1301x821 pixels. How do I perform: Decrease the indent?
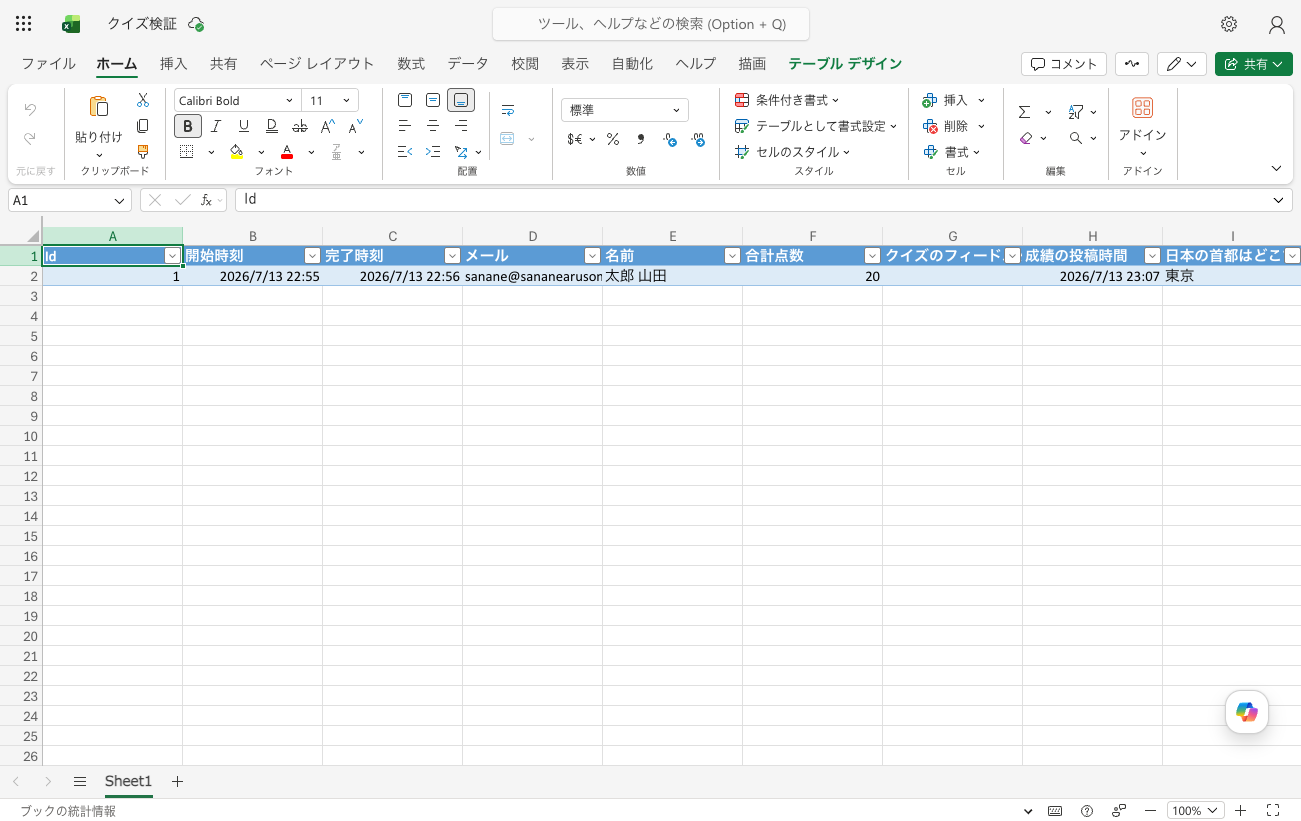pyautogui.click(x=405, y=152)
